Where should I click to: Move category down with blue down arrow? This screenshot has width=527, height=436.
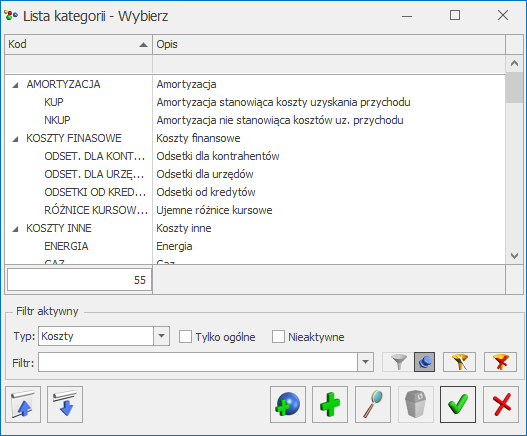65,404
